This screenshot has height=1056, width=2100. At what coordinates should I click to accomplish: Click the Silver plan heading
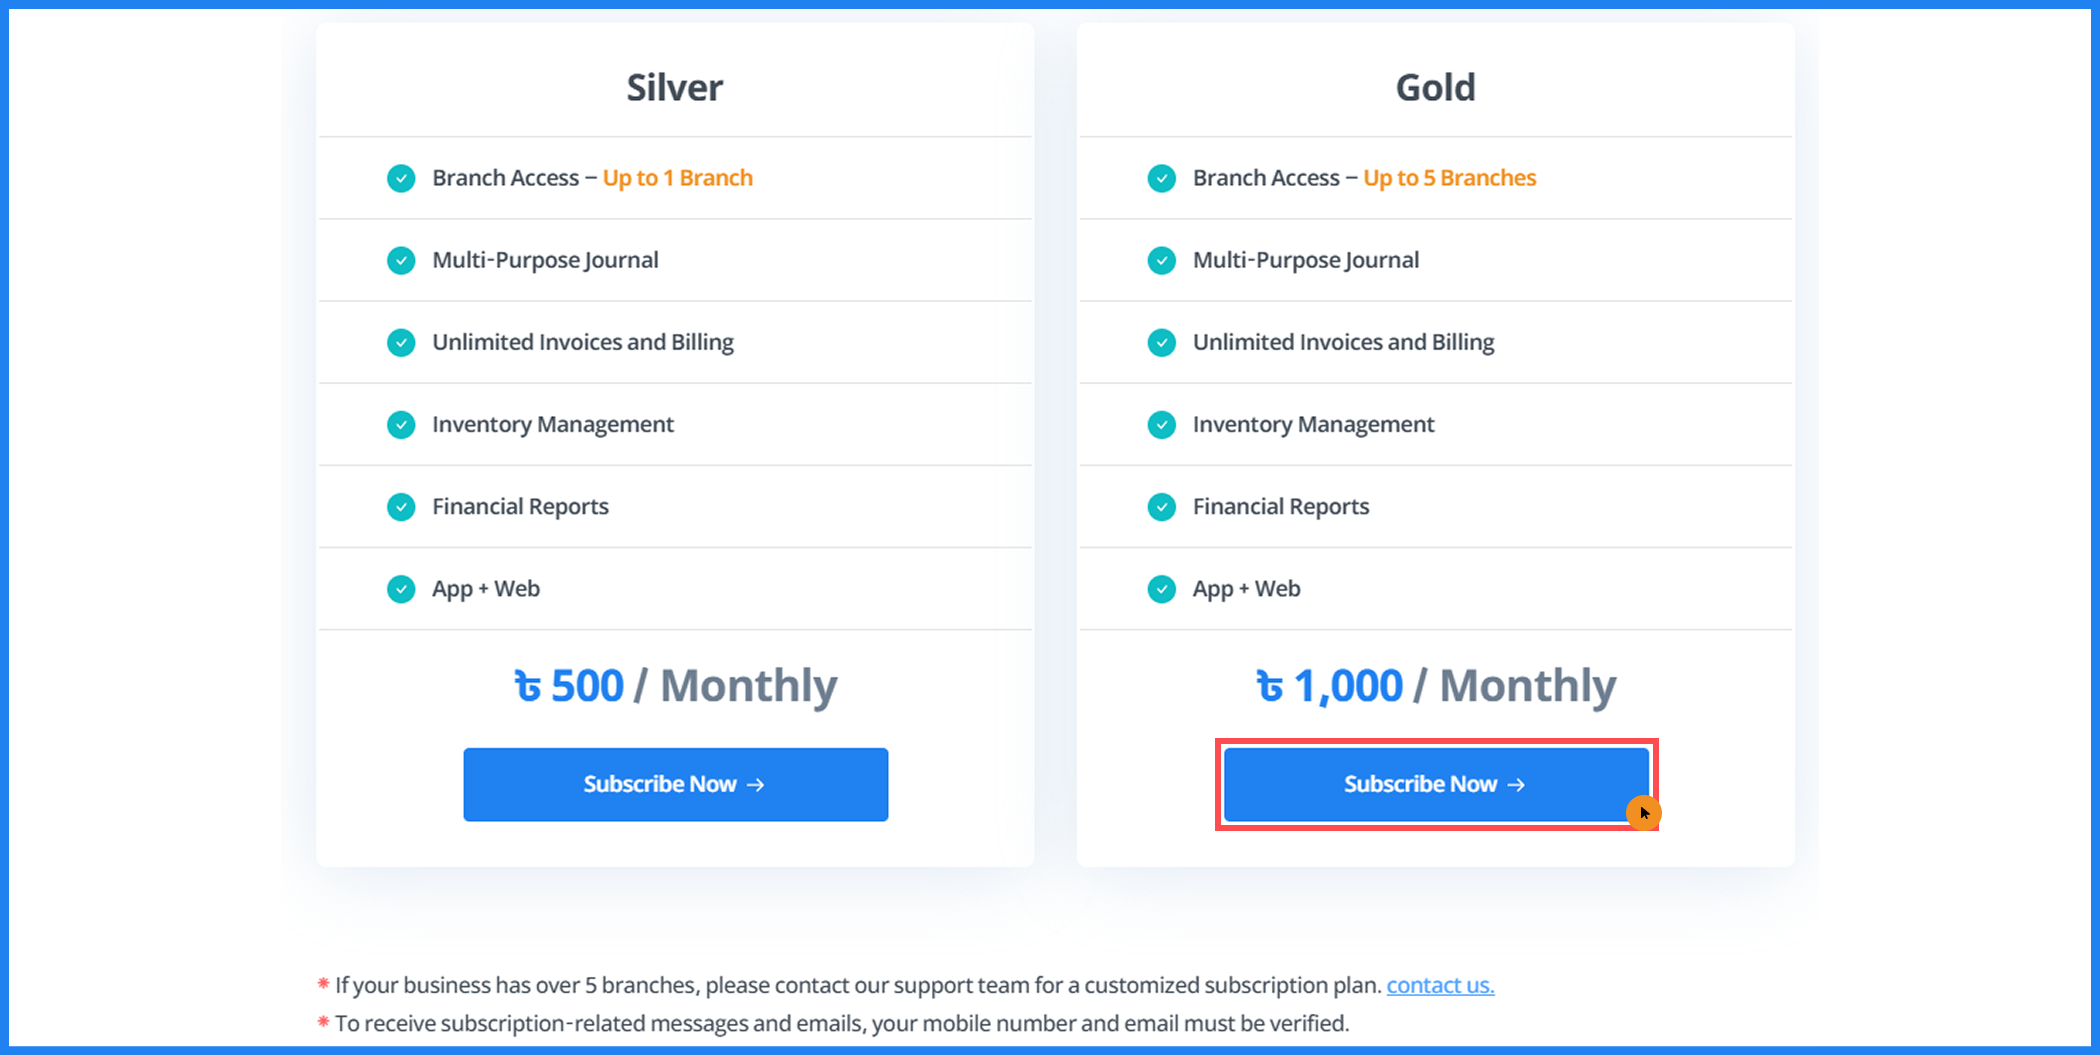tap(674, 88)
